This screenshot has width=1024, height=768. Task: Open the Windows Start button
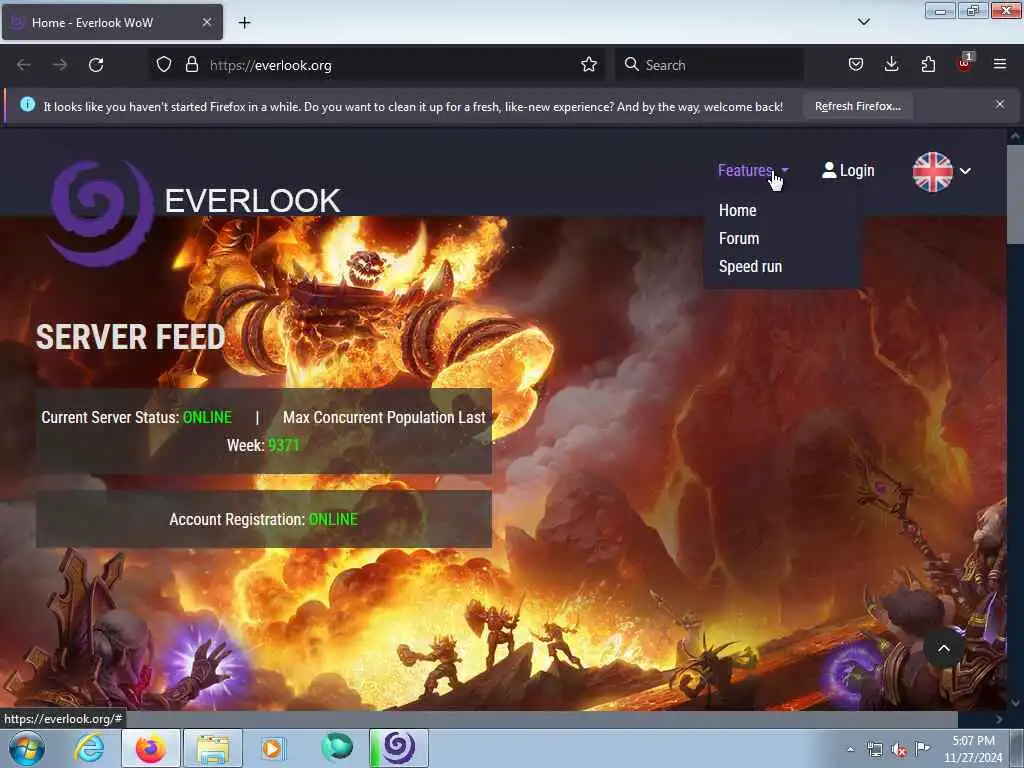click(x=27, y=748)
